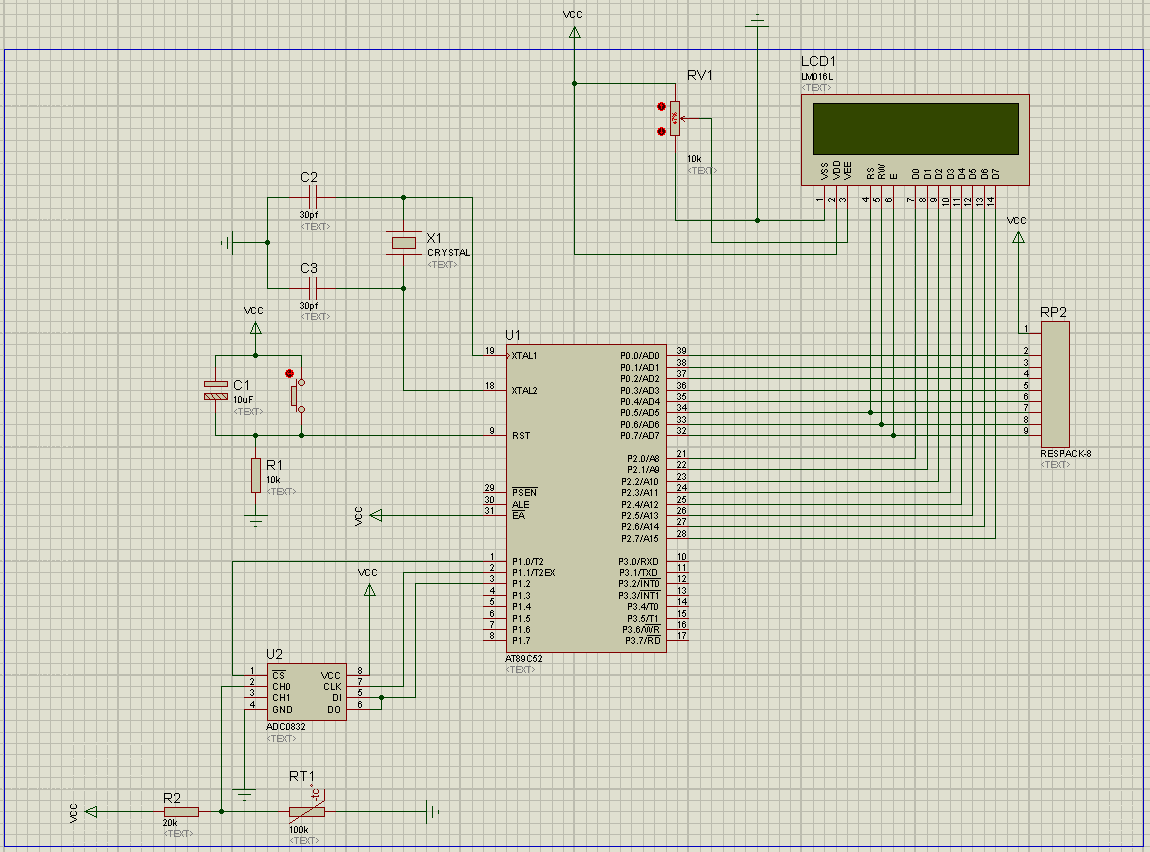The image size is (1150, 852).
Task: Select resistor R2 near the thermistor
Action: pos(181,811)
